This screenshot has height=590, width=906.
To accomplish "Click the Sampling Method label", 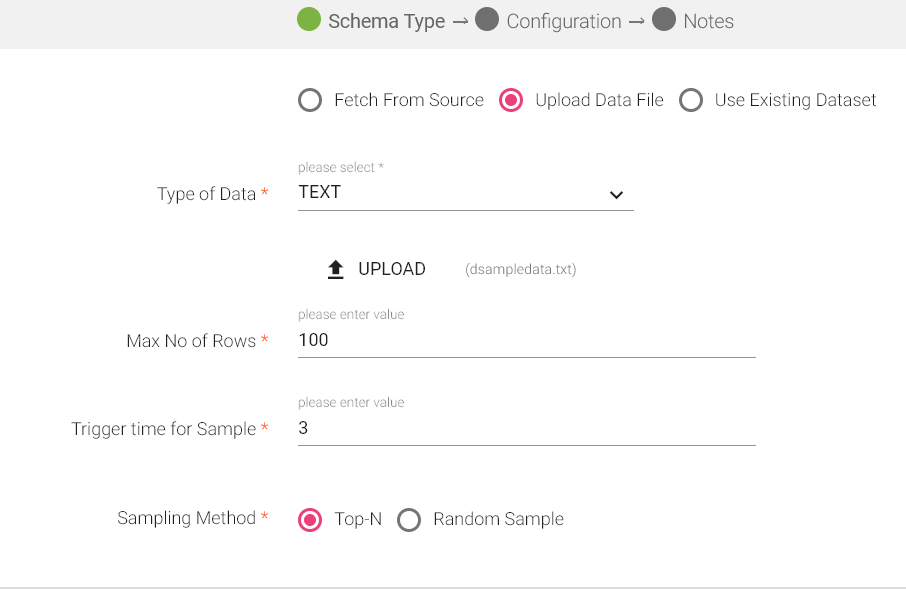I will (x=186, y=518).
